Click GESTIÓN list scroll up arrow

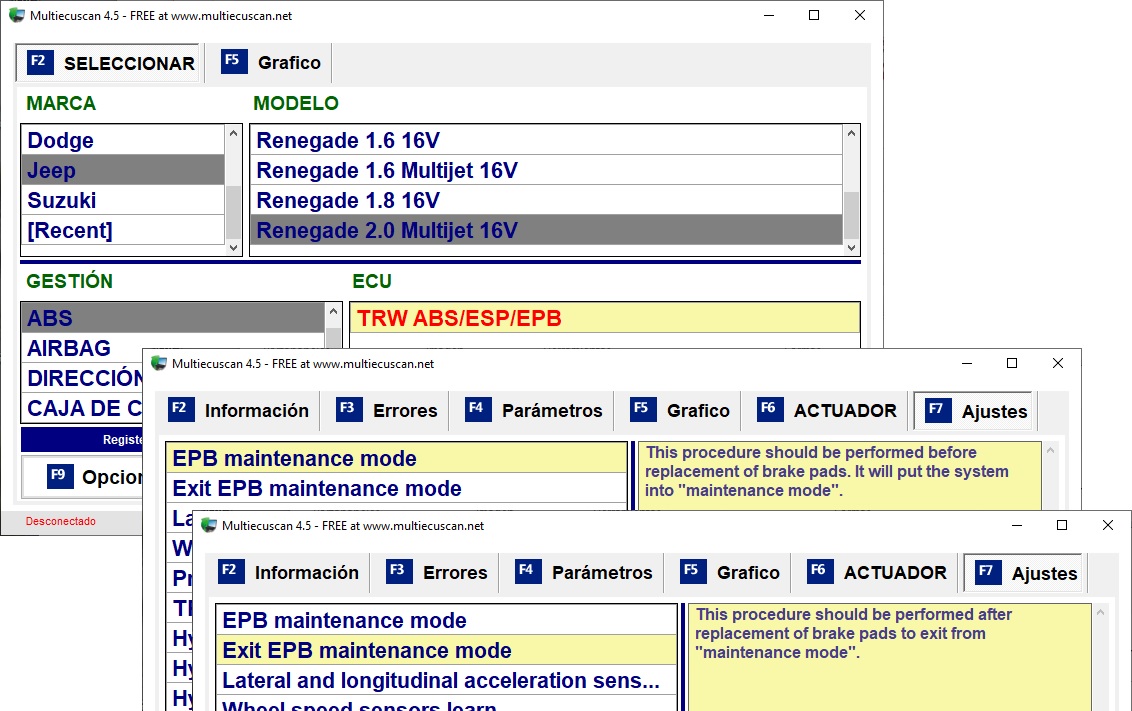pyautogui.click(x=333, y=312)
